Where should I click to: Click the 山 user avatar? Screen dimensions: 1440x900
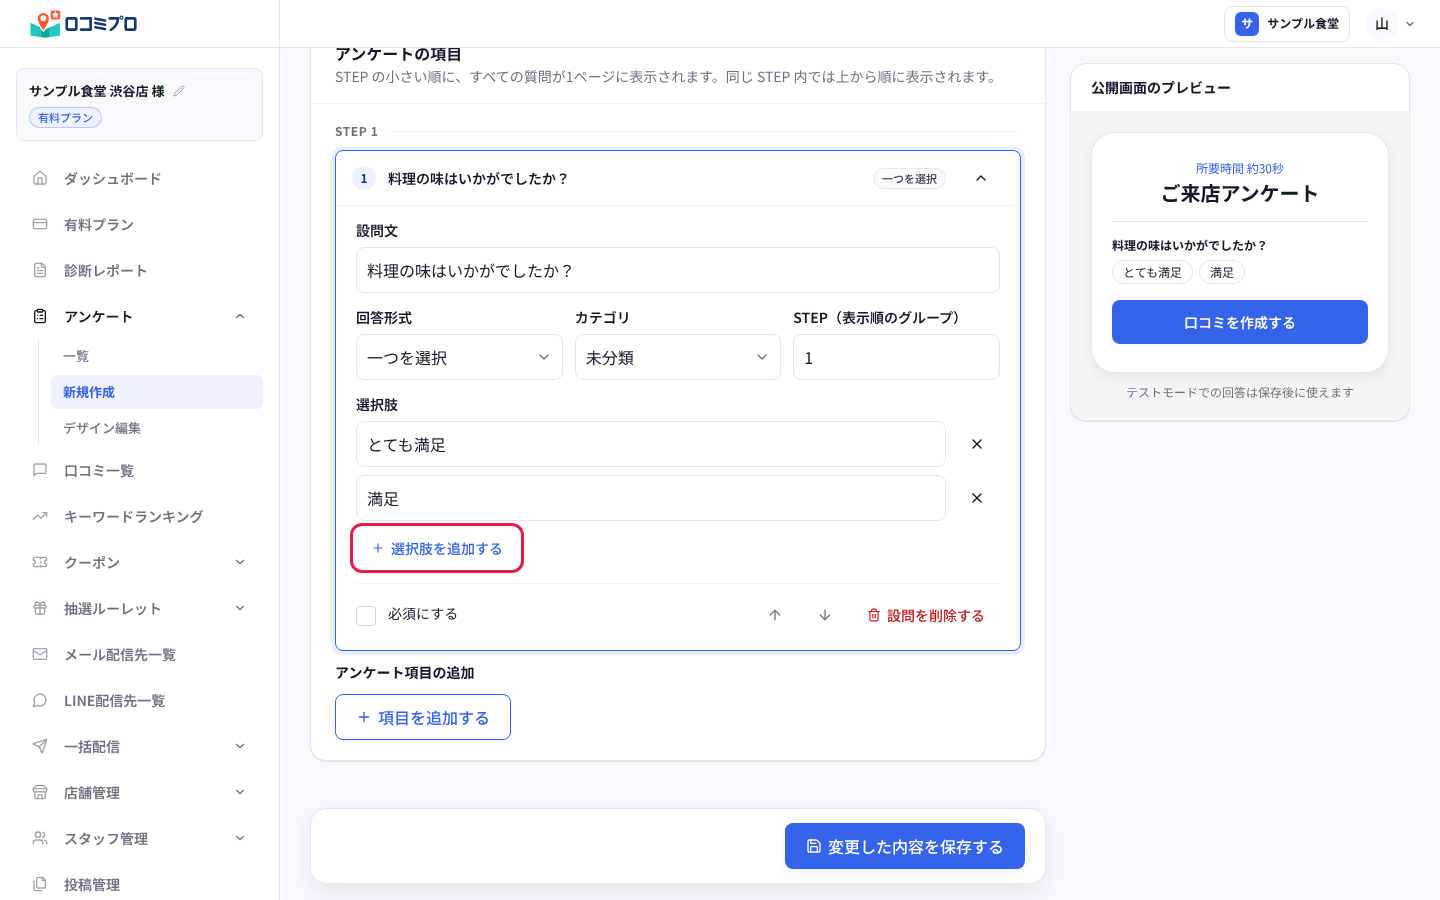tap(1382, 24)
